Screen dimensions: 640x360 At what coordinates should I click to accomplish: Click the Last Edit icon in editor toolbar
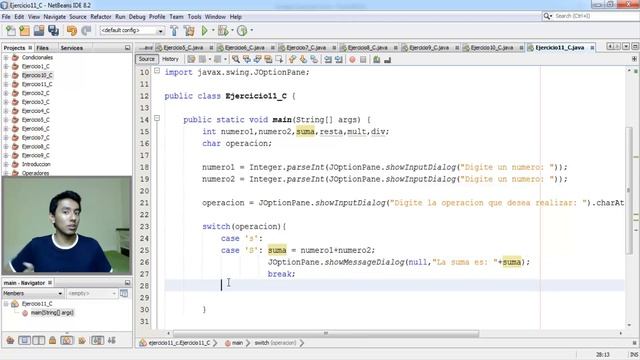[191, 60]
